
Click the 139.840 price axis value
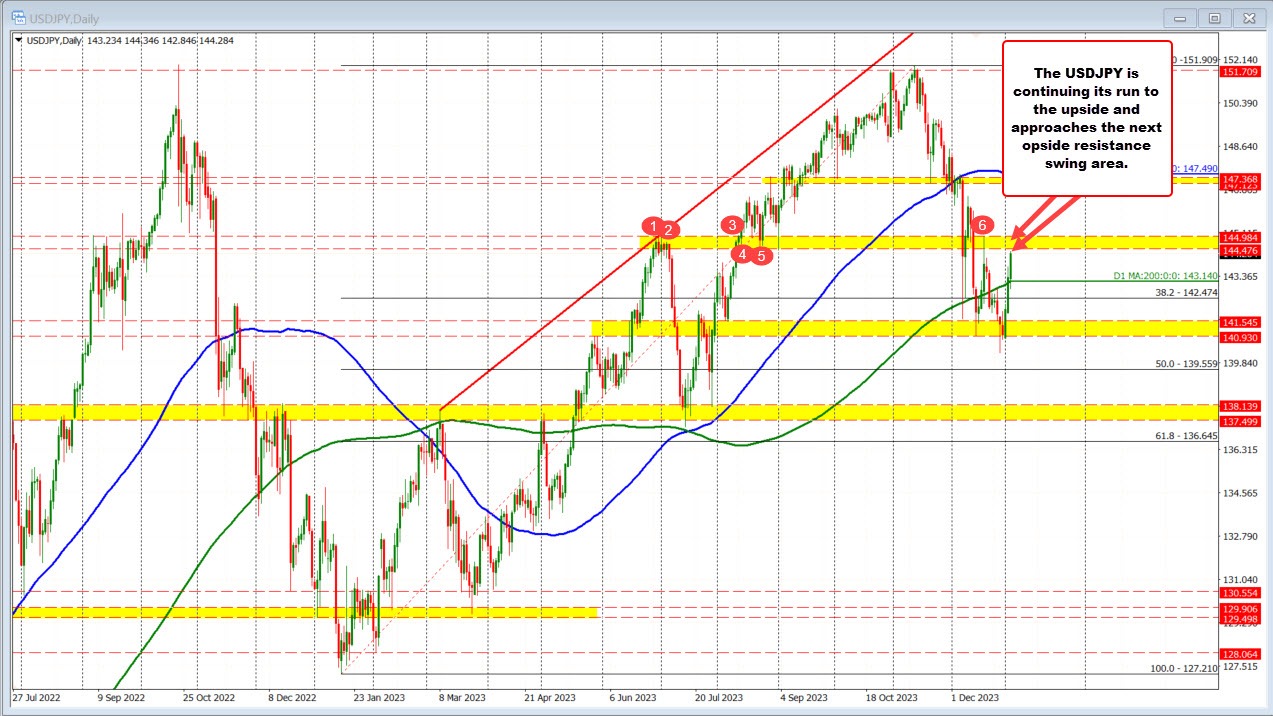pos(1239,363)
